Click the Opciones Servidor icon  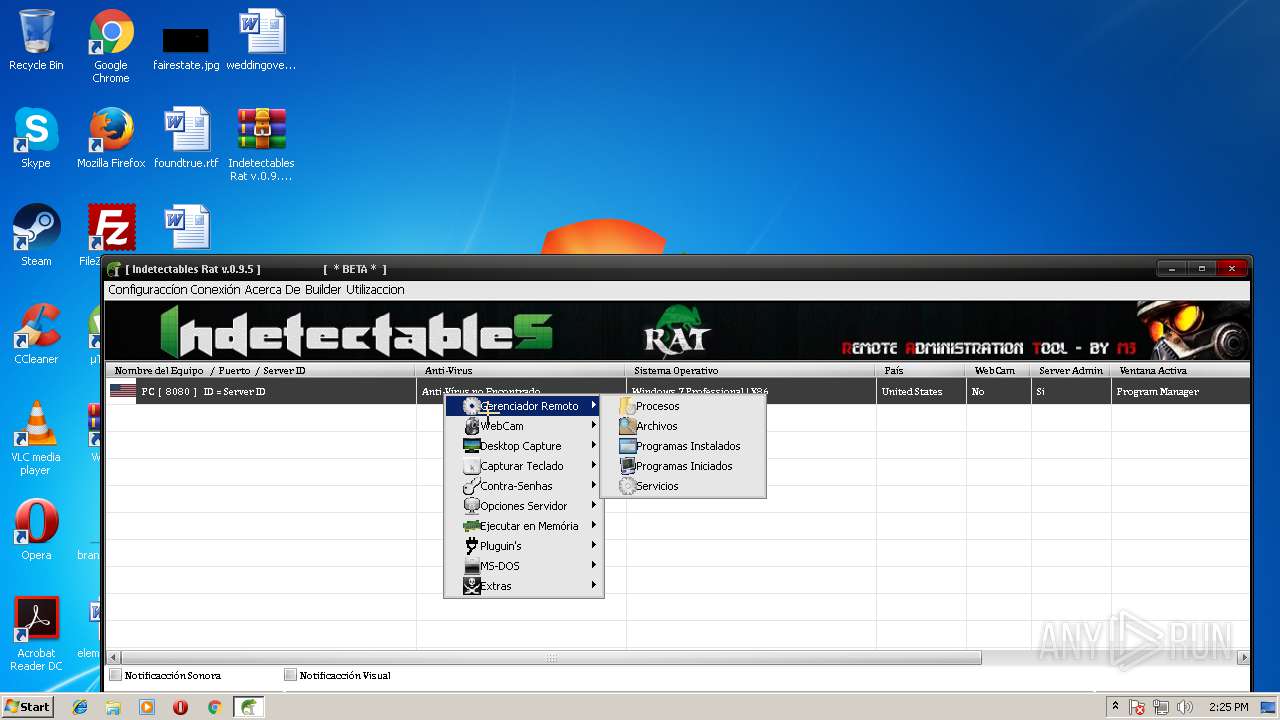pyautogui.click(x=472, y=506)
